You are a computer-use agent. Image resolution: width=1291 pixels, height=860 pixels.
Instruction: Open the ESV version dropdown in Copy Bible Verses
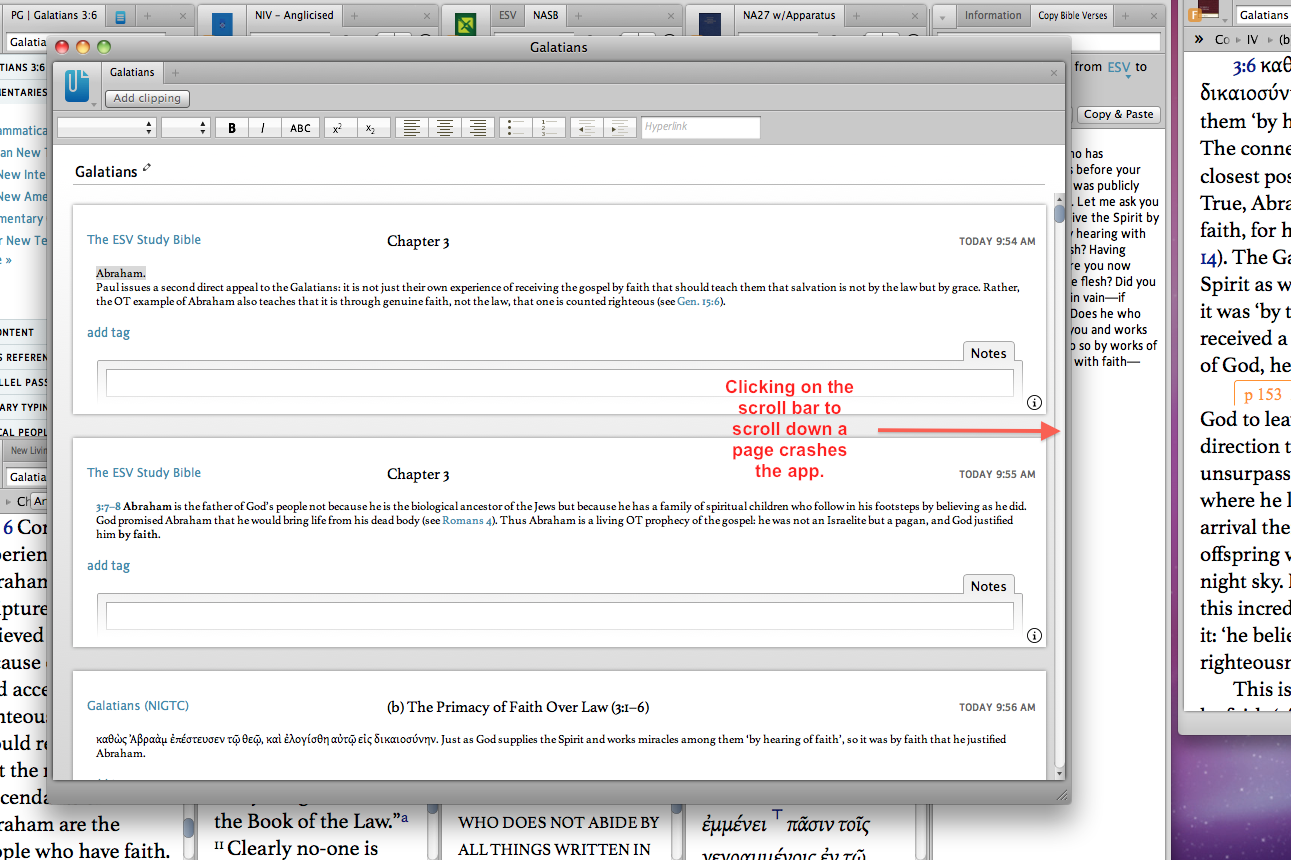pyautogui.click(x=1117, y=68)
